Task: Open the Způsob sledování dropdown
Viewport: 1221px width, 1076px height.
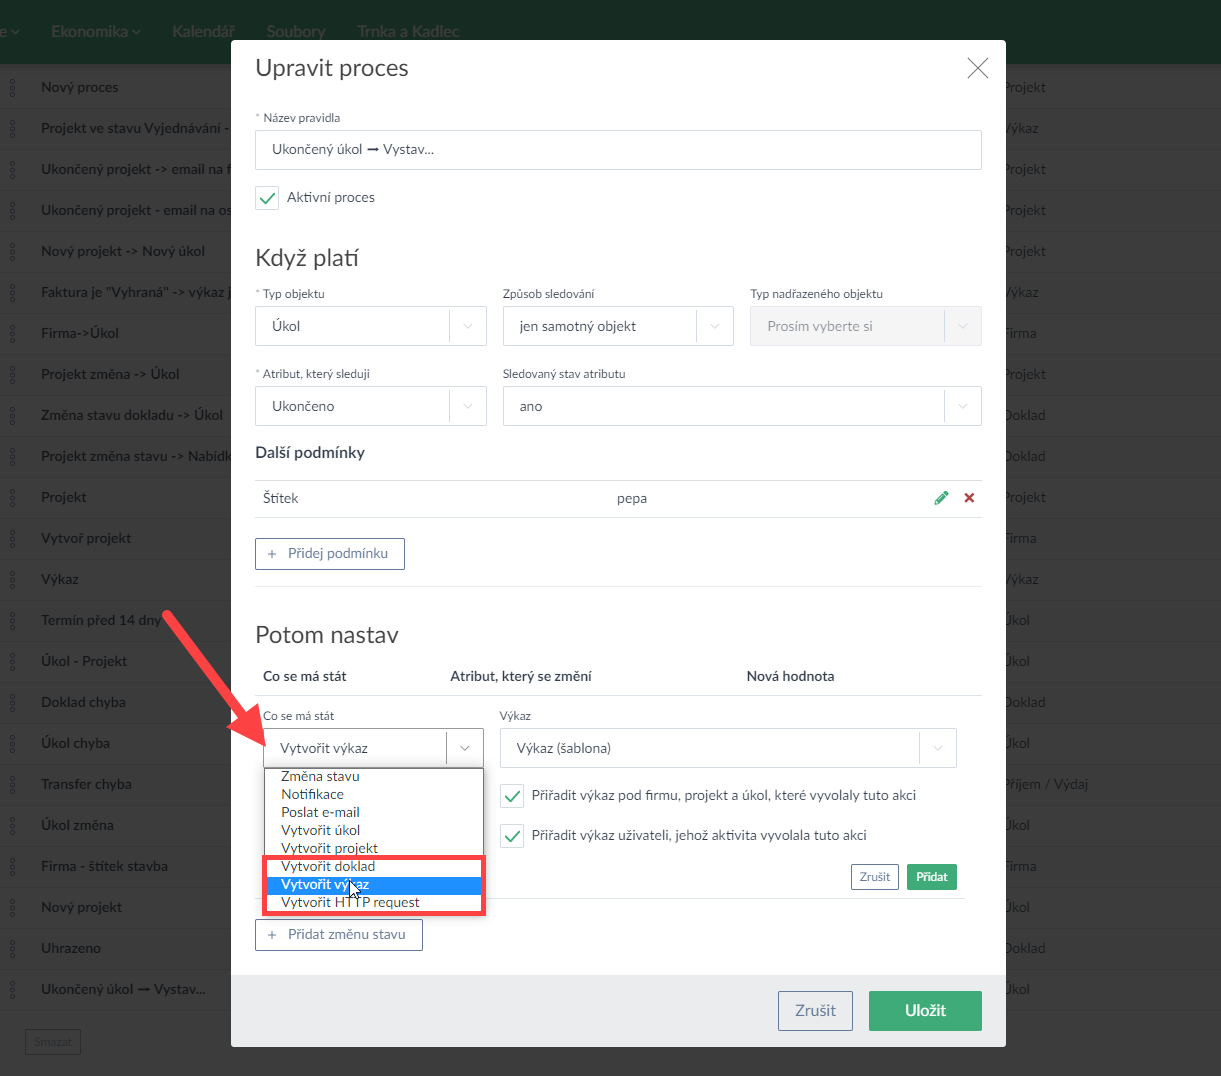Action: click(618, 326)
